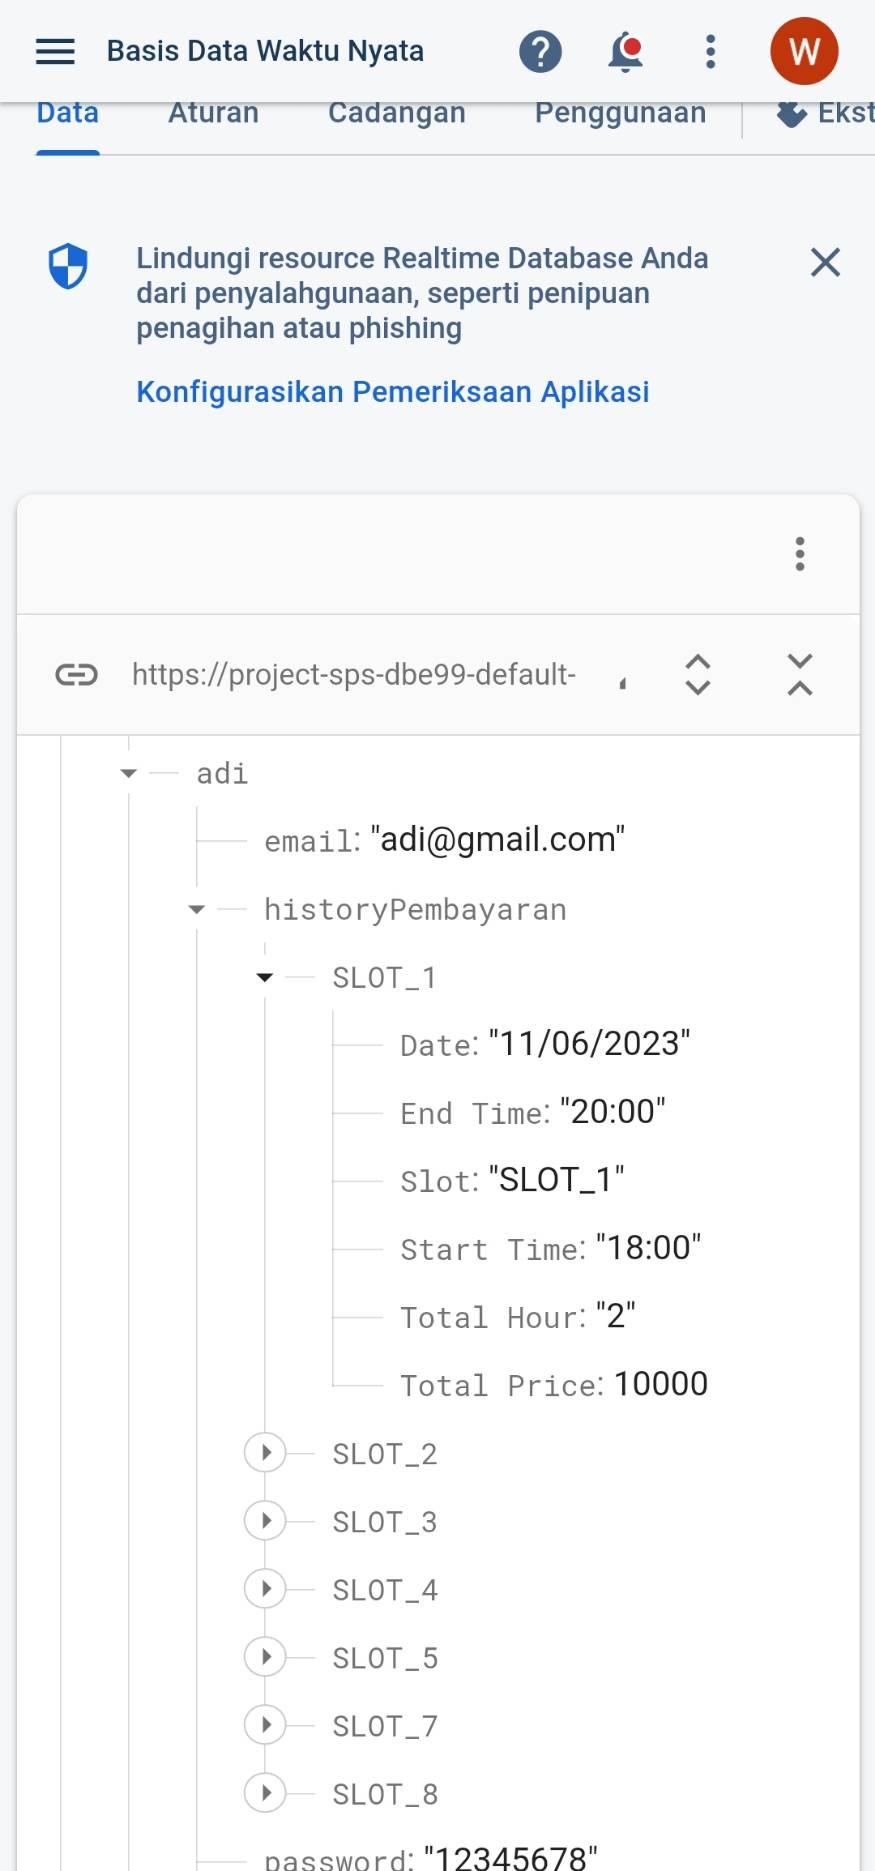Open the database card three-dot menu

(800, 554)
